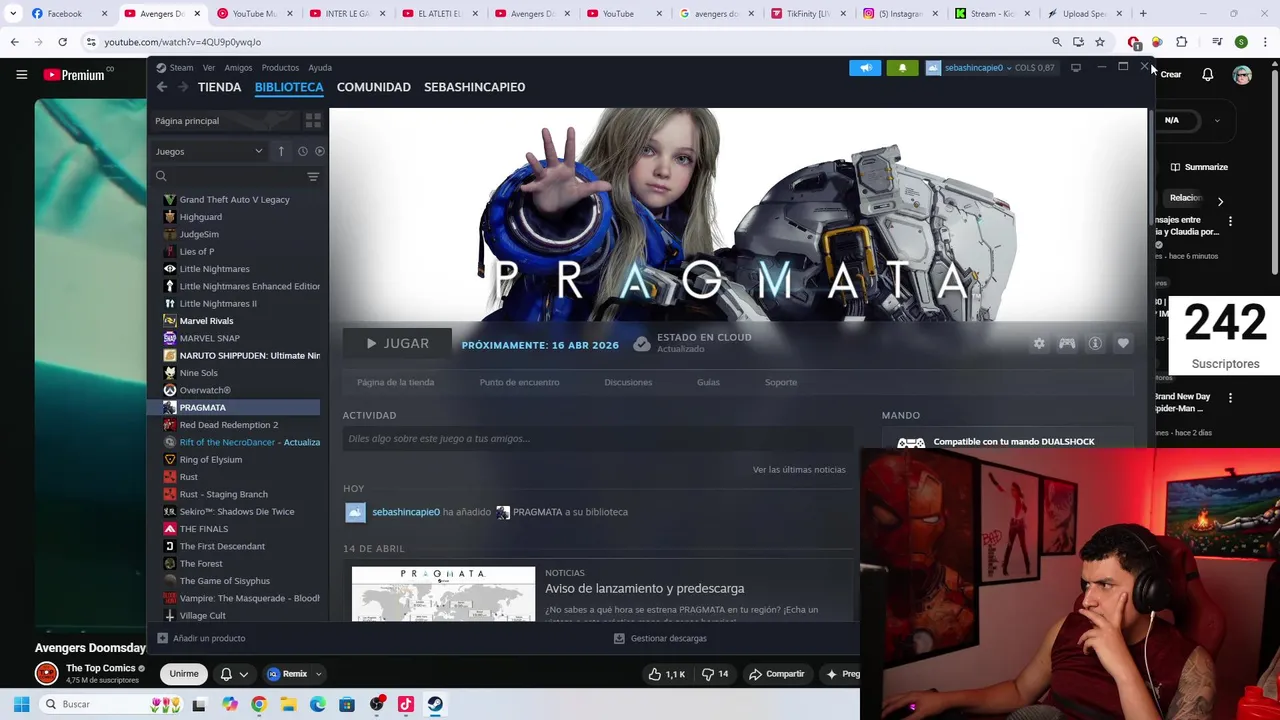Screen dimensions: 1280x720
Task: Open Steam green notifications bell
Action: (902, 68)
